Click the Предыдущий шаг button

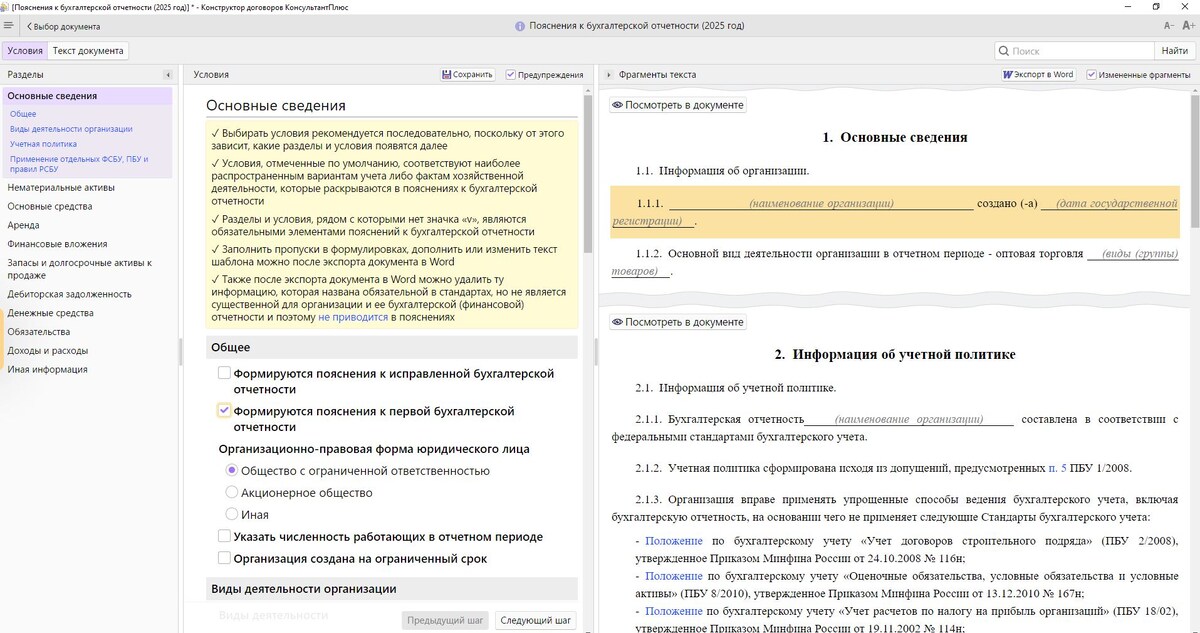(x=447, y=621)
